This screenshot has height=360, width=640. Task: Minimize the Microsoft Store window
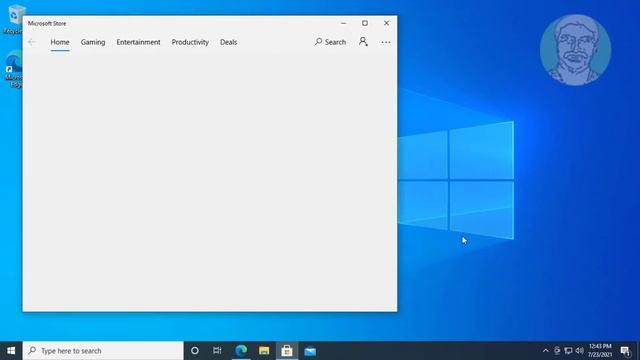coord(343,23)
